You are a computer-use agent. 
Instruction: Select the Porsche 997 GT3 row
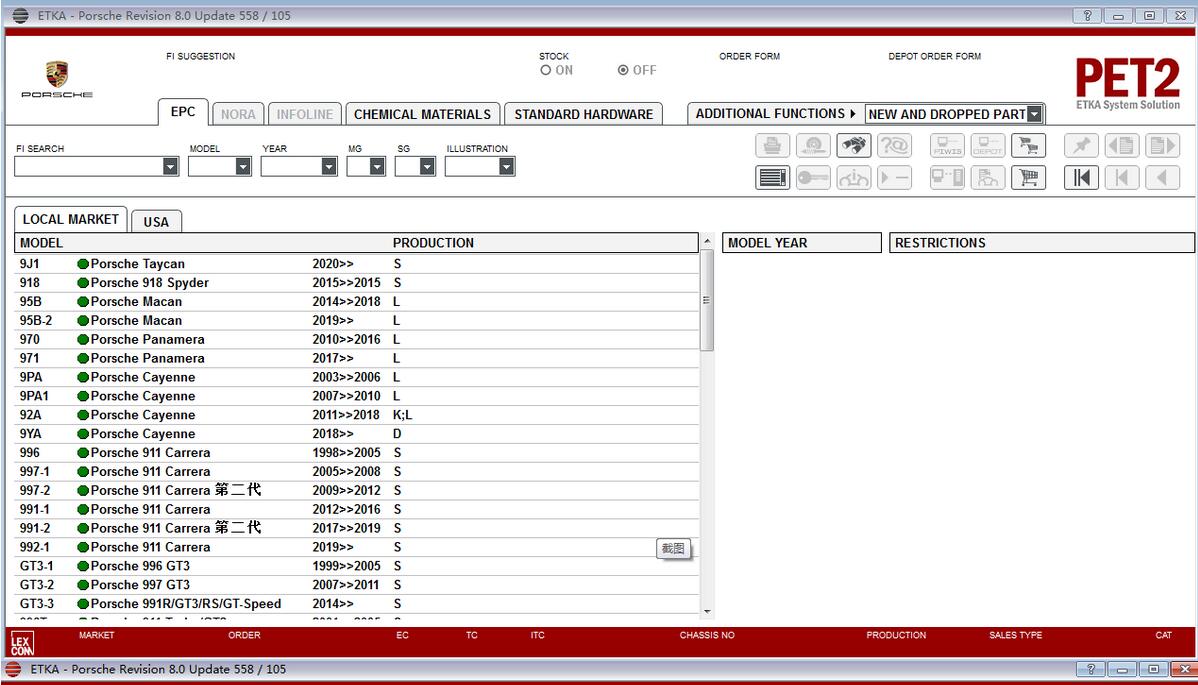pyautogui.click(x=356, y=585)
